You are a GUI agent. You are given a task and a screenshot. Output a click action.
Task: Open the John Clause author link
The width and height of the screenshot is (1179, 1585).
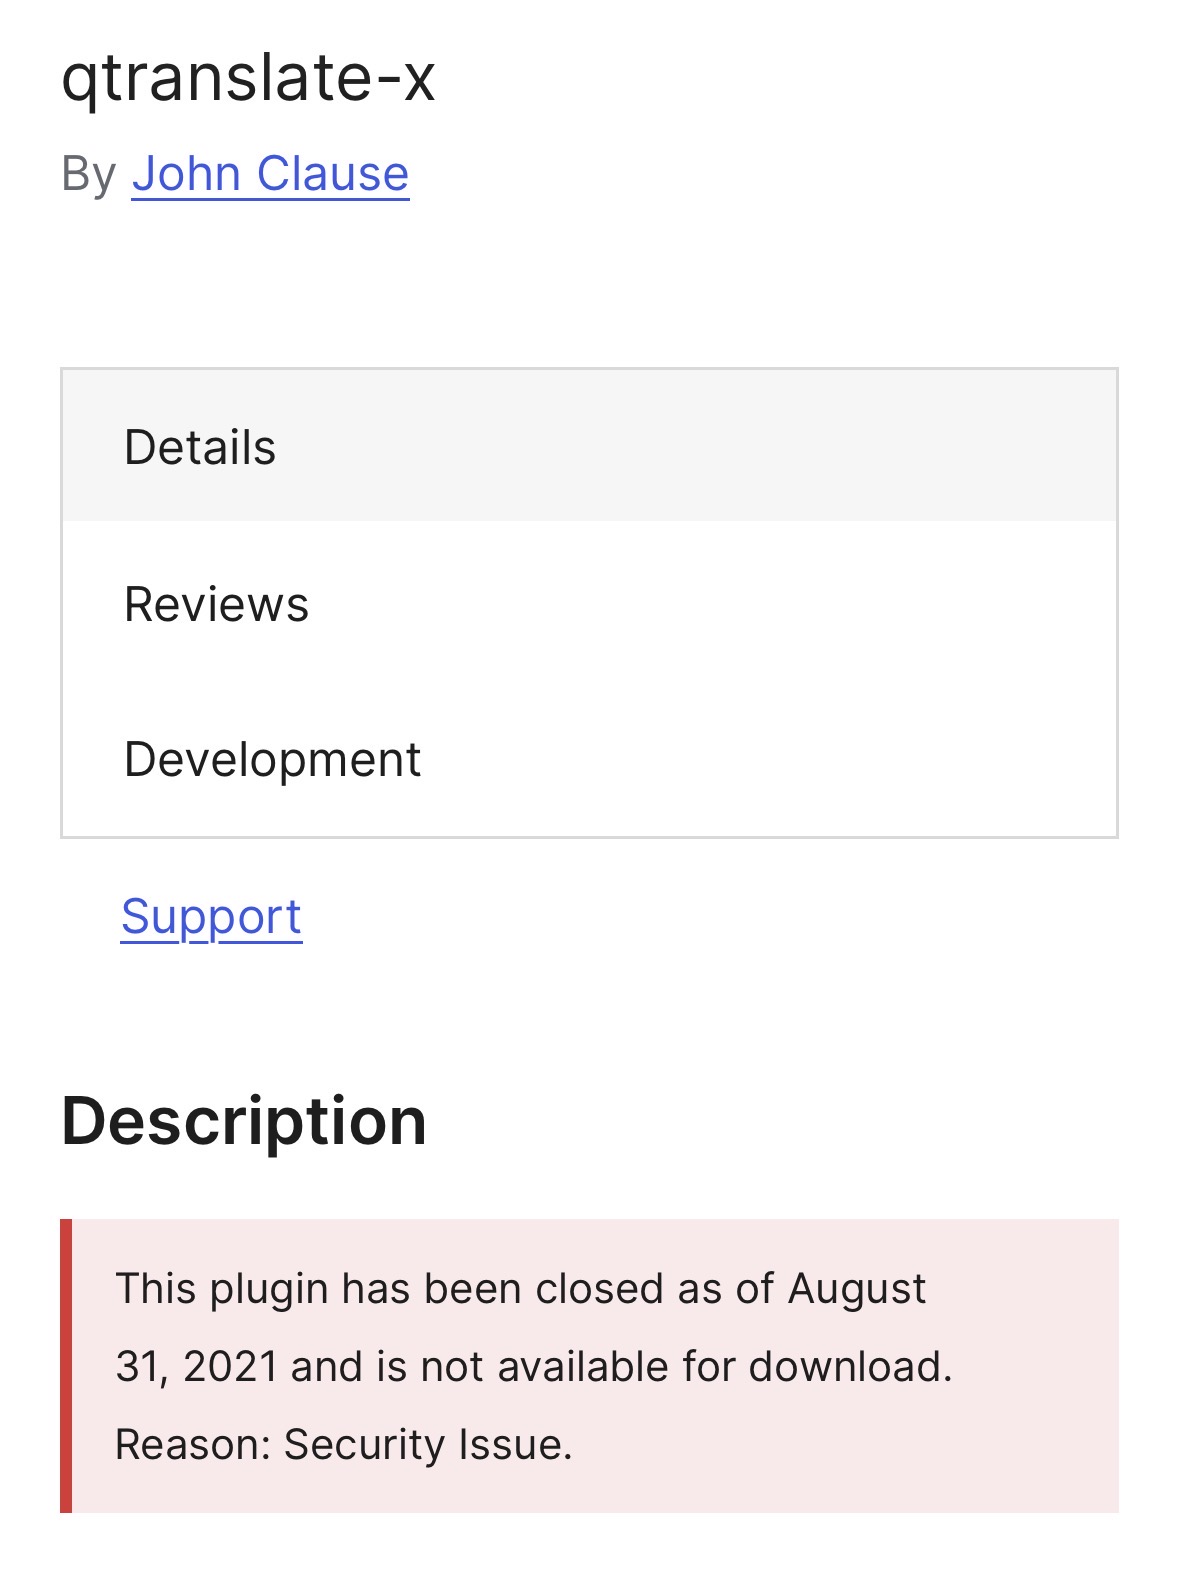pyautogui.click(x=270, y=174)
